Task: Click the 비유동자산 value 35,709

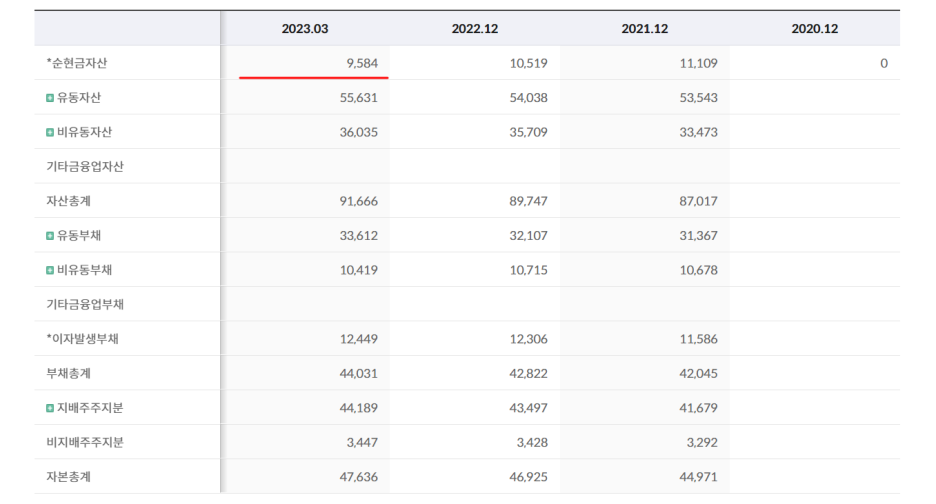Action: (x=528, y=133)
